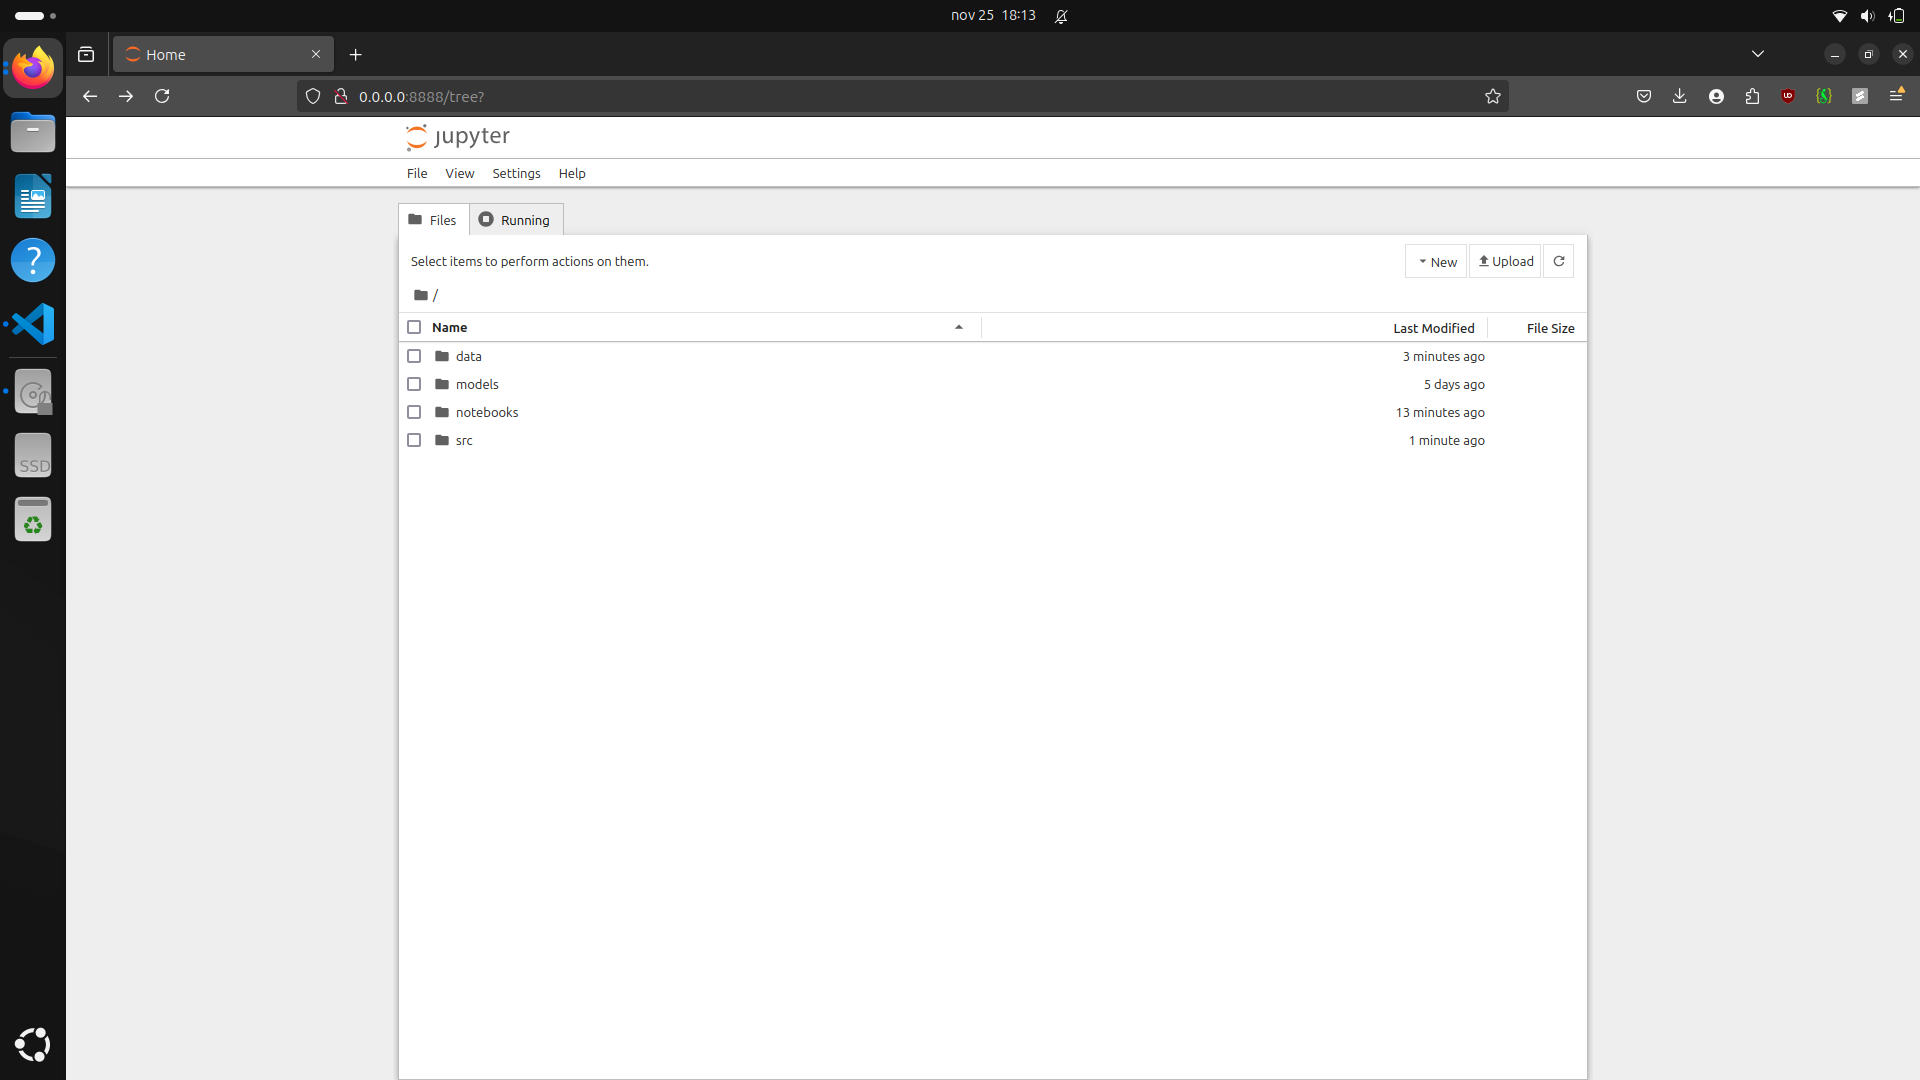Click the Upload button
This screenshot has height=1080, width=1920.
click(x=1505, y=262)
